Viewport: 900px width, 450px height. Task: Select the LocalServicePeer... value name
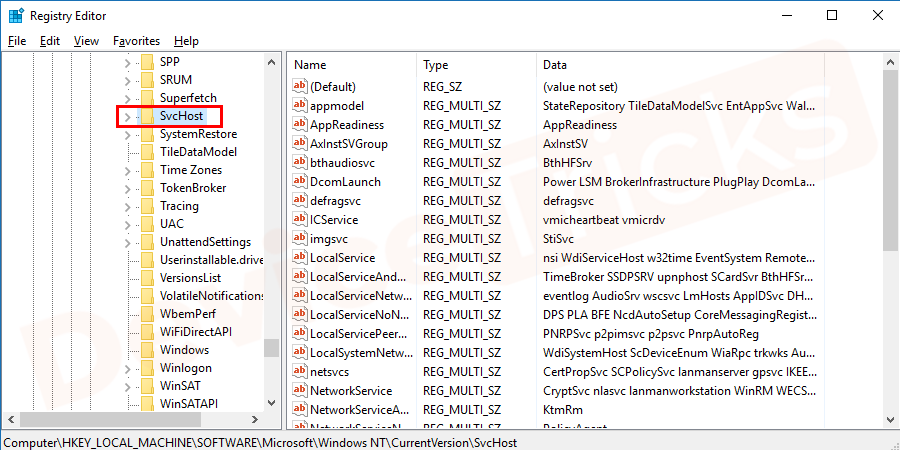click(x=359, y=334)
